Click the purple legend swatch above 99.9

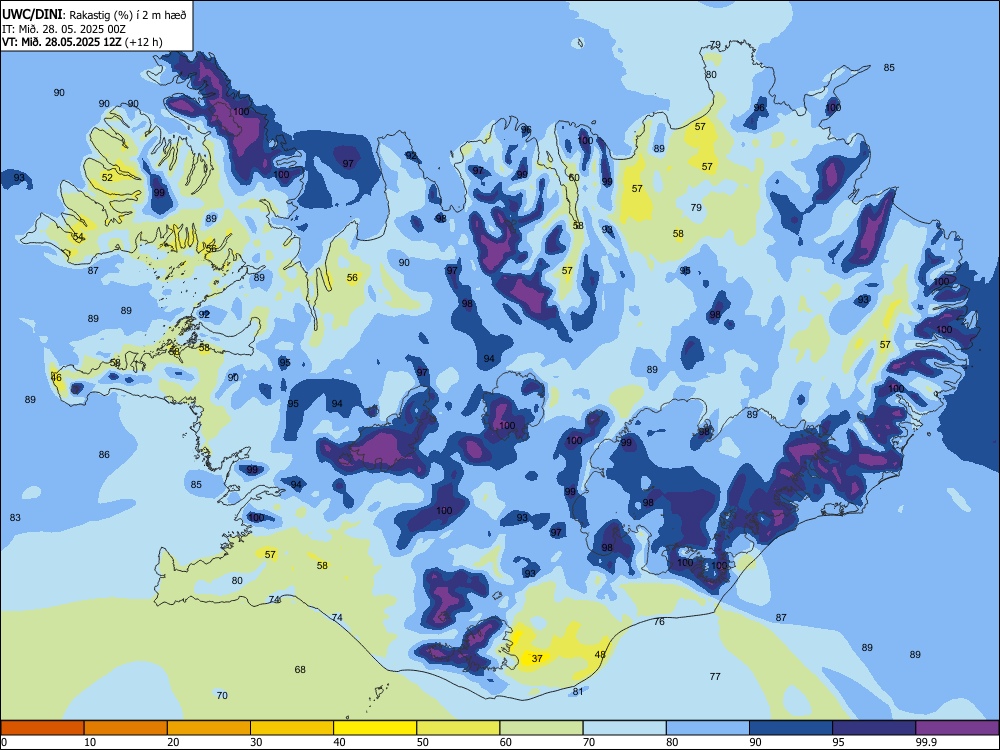957,728
